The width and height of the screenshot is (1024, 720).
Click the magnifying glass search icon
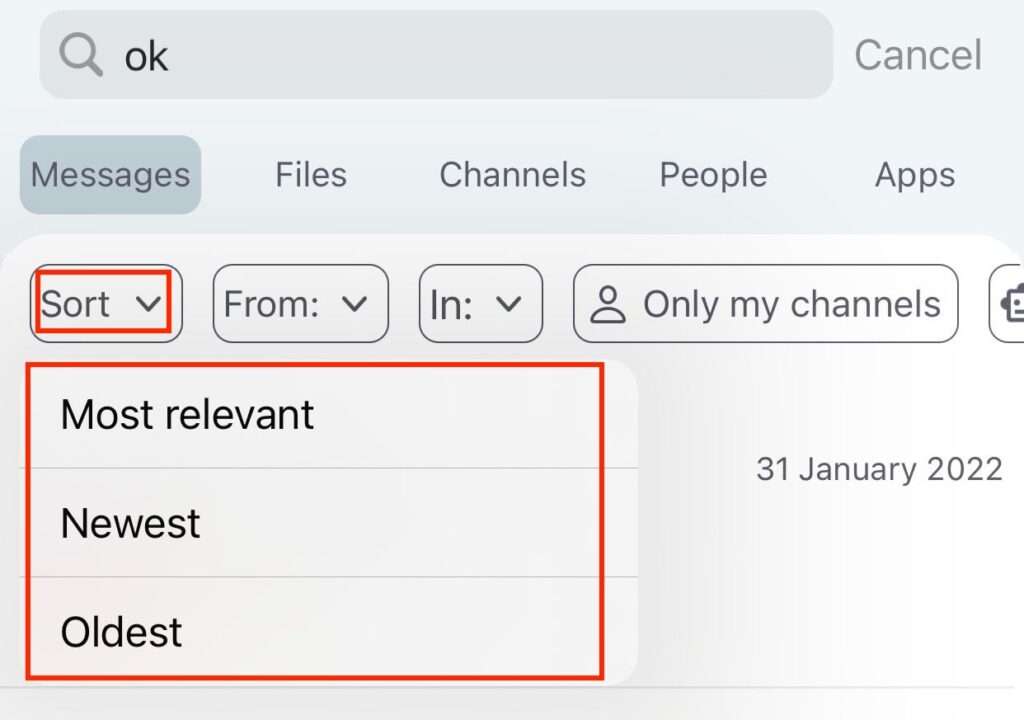click(x=81, y=55)
